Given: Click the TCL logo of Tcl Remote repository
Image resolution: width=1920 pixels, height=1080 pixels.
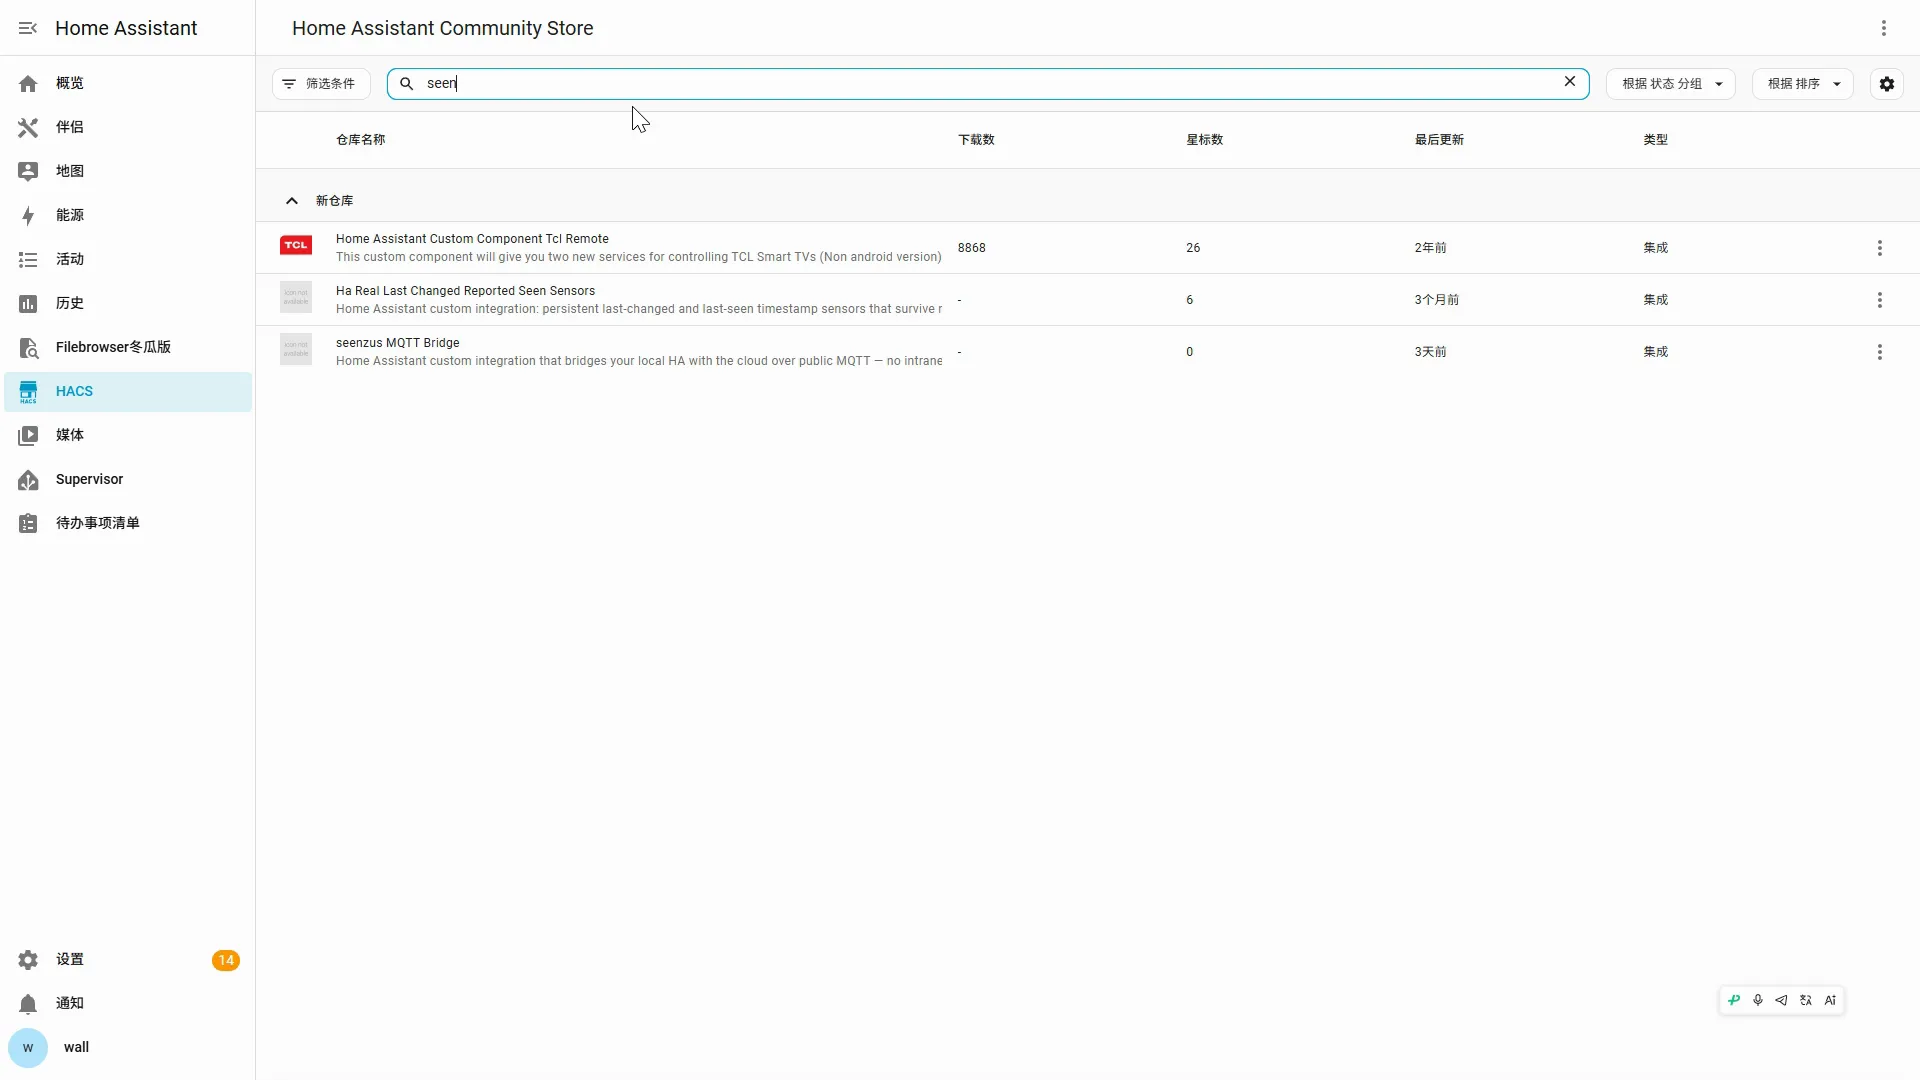Looking at the screenshot, I should [x=296, y=246].
